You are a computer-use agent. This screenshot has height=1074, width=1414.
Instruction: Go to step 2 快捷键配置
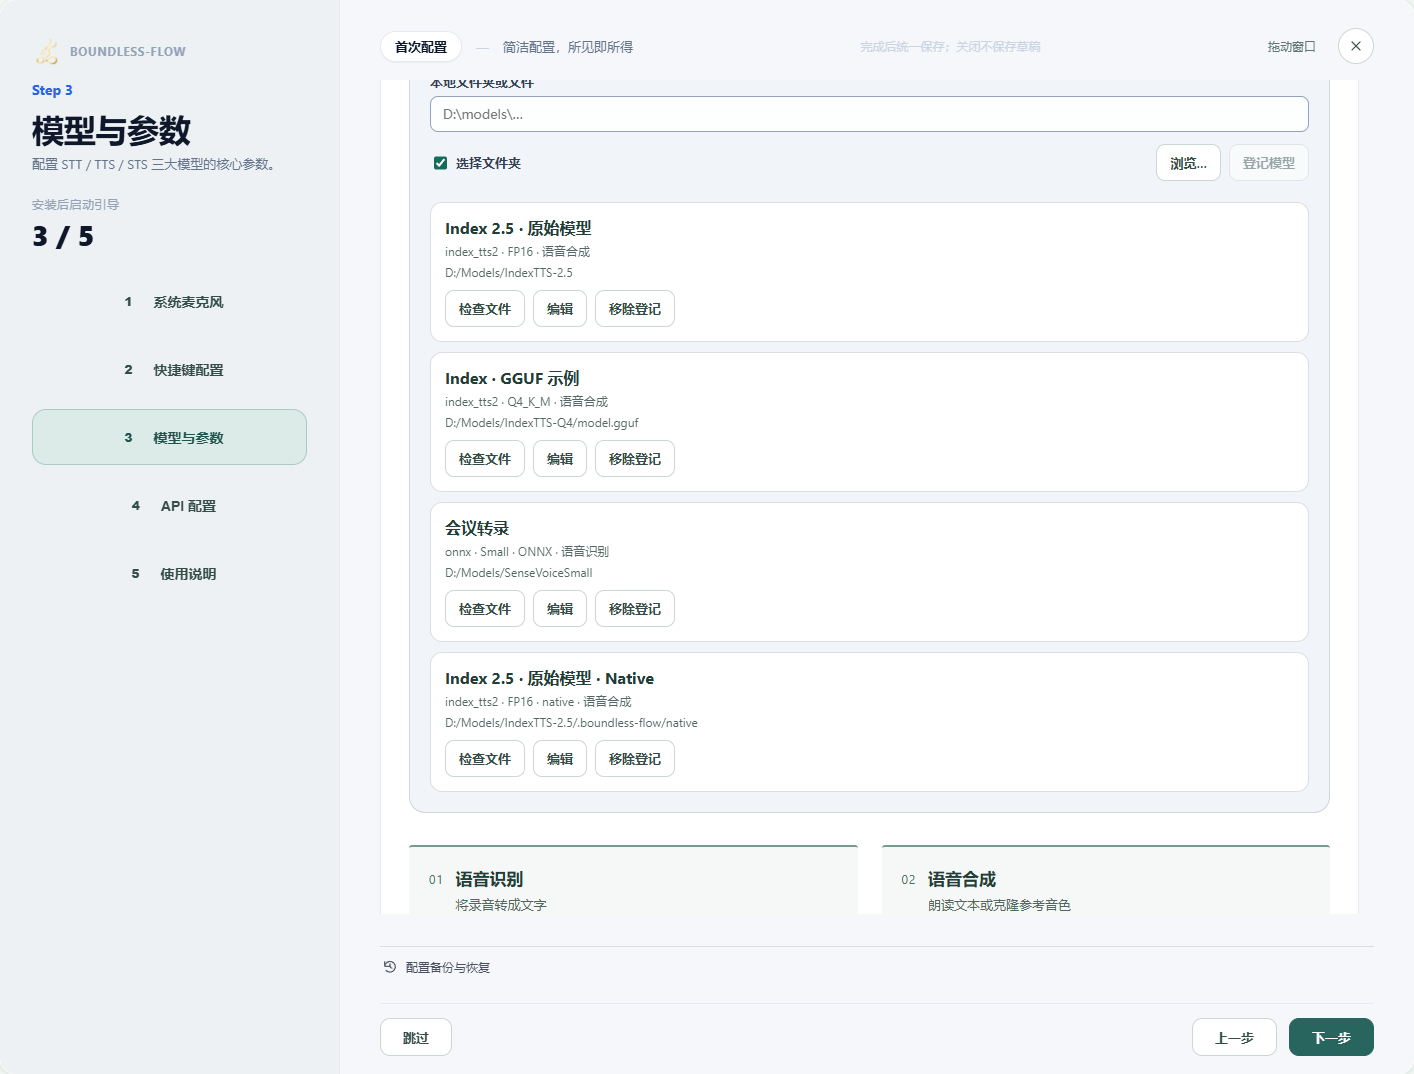[x=170, y=370]
